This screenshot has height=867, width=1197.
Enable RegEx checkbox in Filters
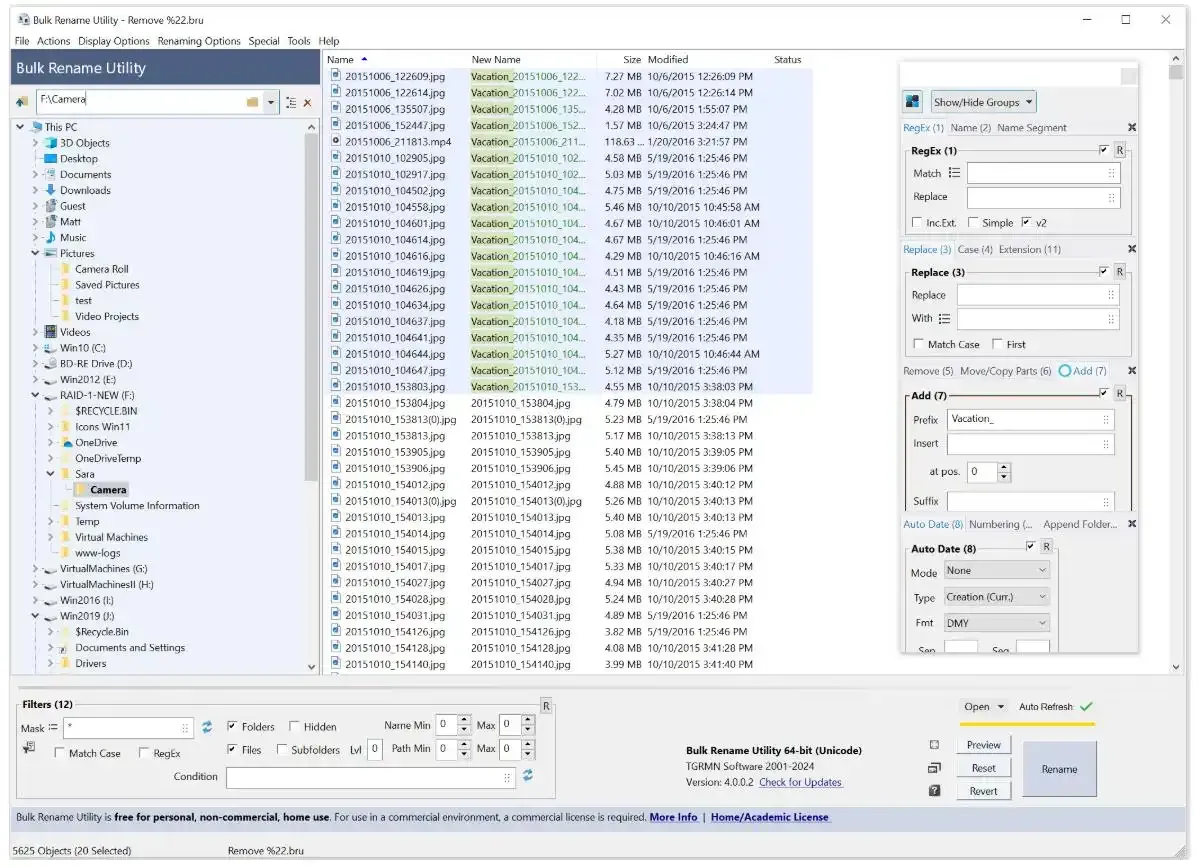(x=144, y=753)
